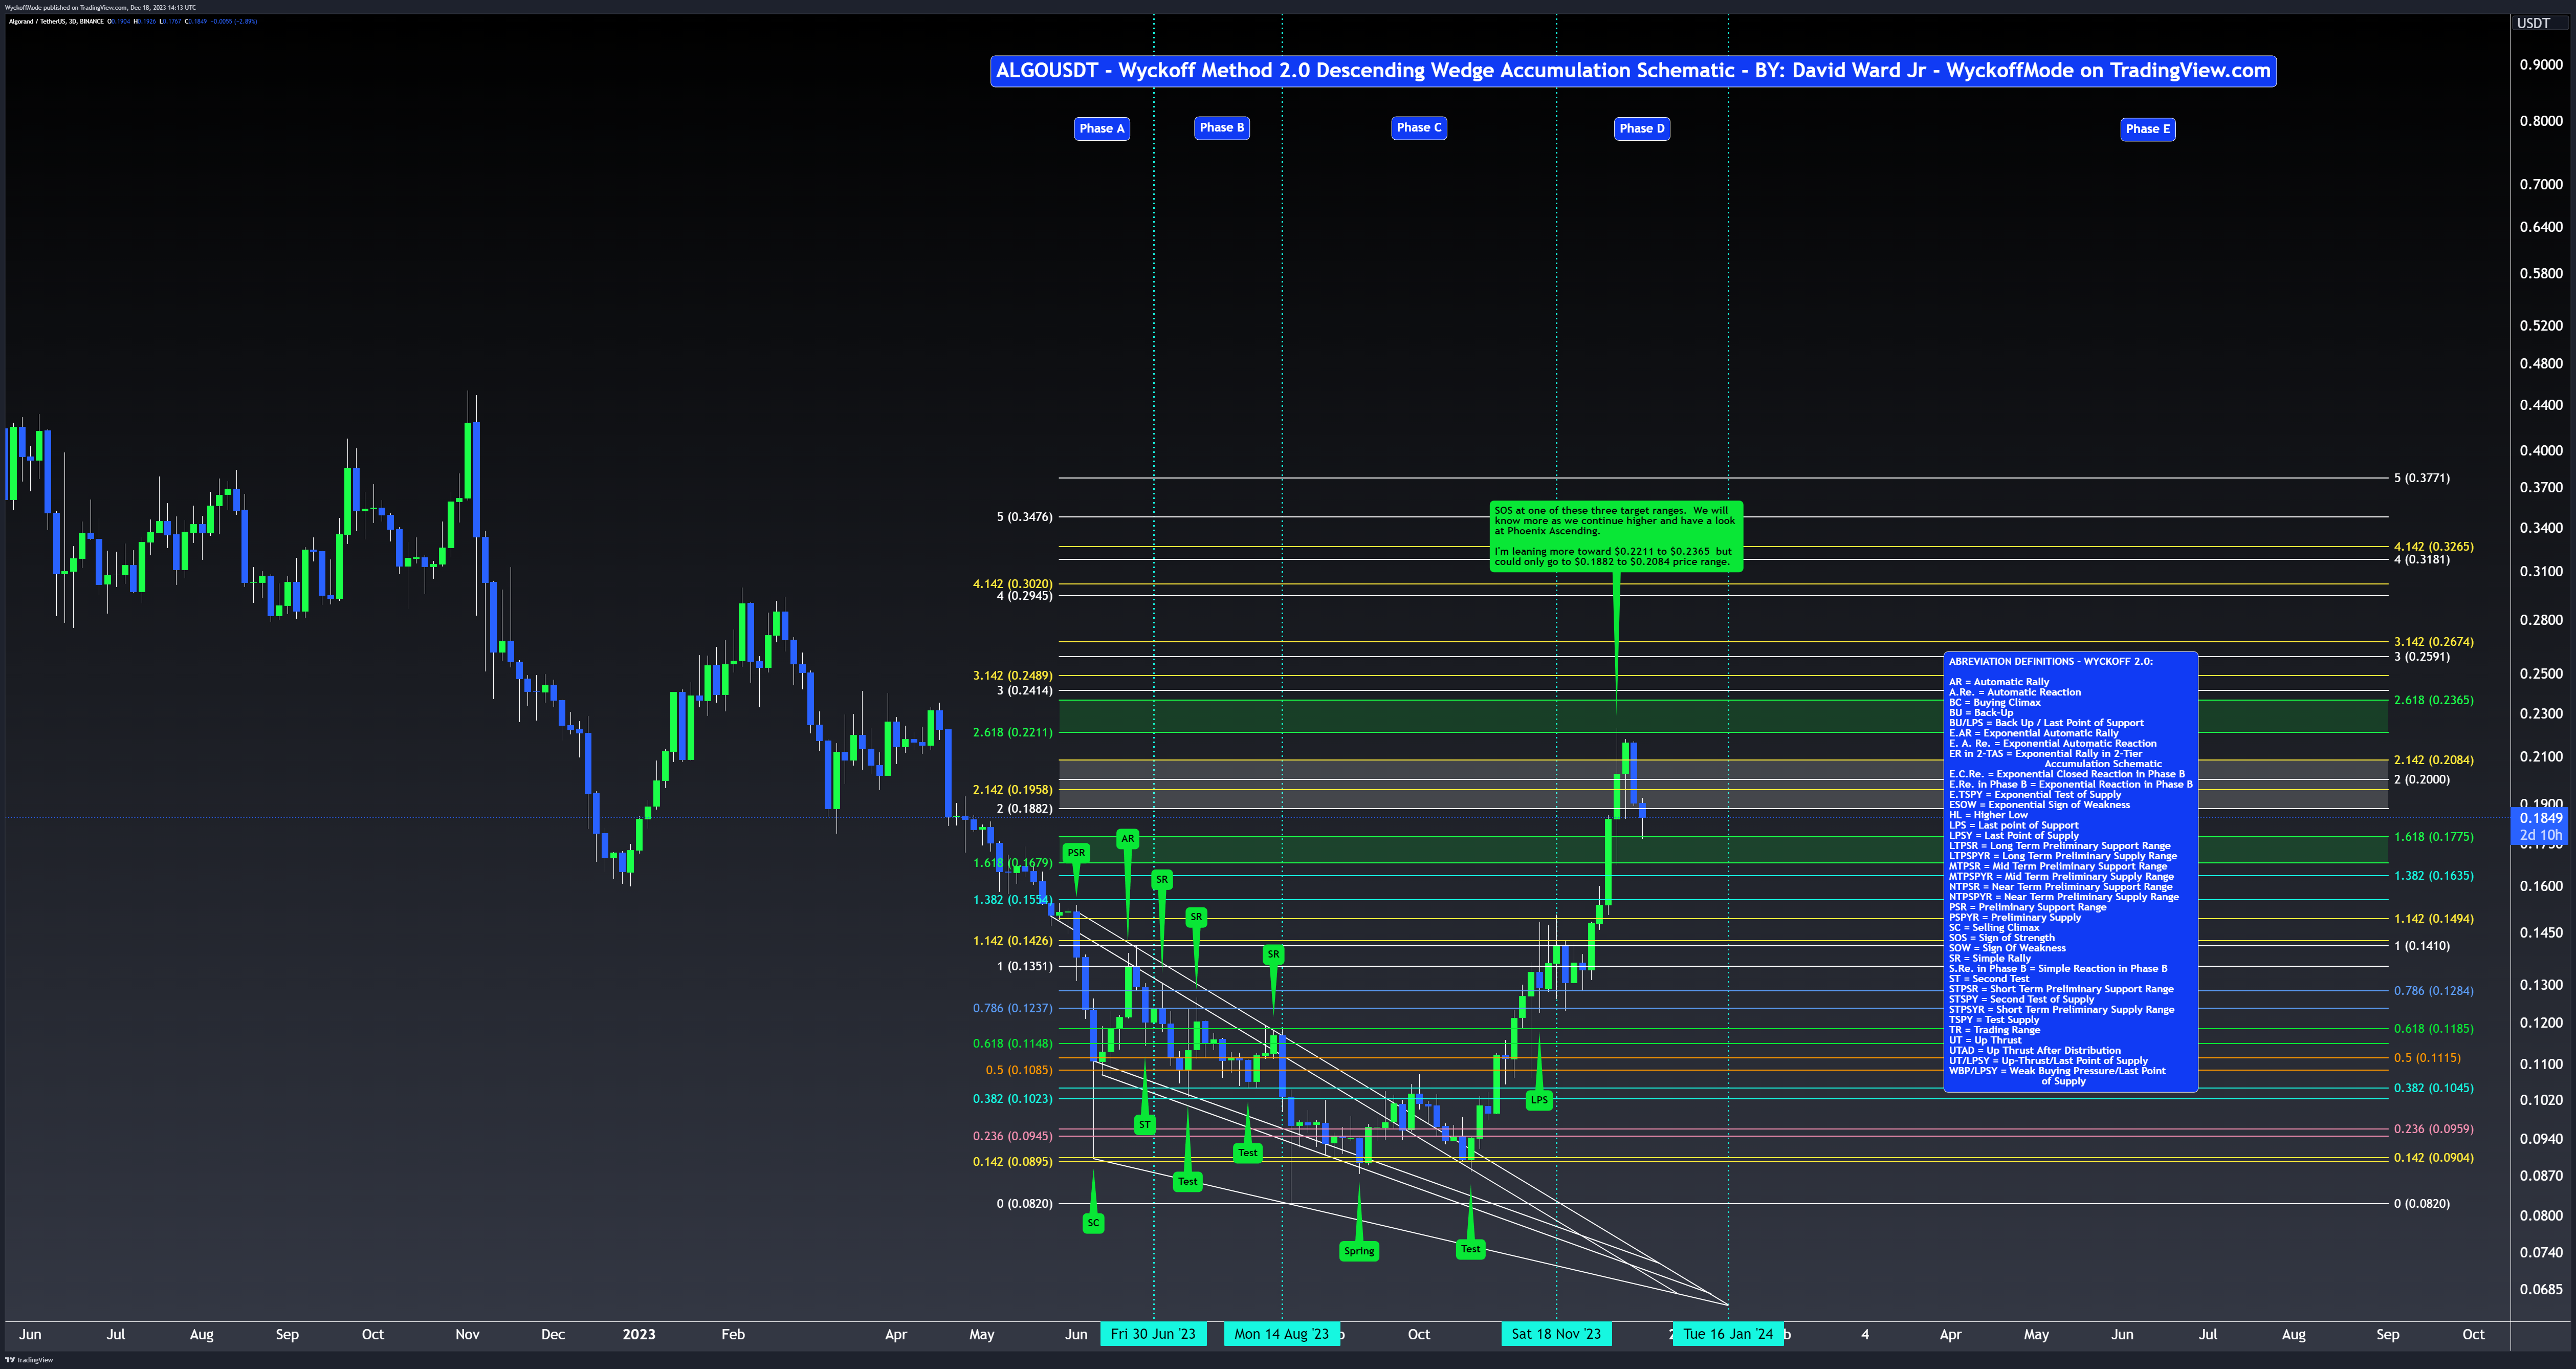Select the green Spring annotation label
The width and height of the screenshot is (2576, 1369).
(x=1359, y=1250)
